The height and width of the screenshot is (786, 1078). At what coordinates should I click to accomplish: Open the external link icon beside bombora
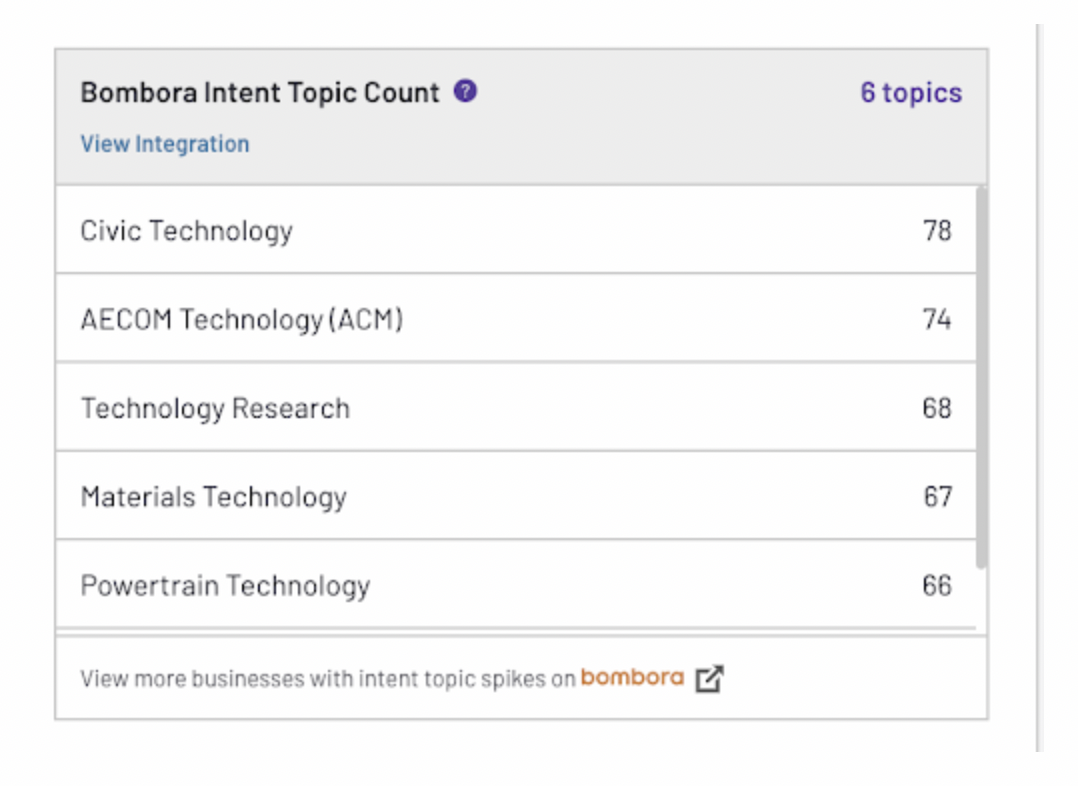coord(709,678)
